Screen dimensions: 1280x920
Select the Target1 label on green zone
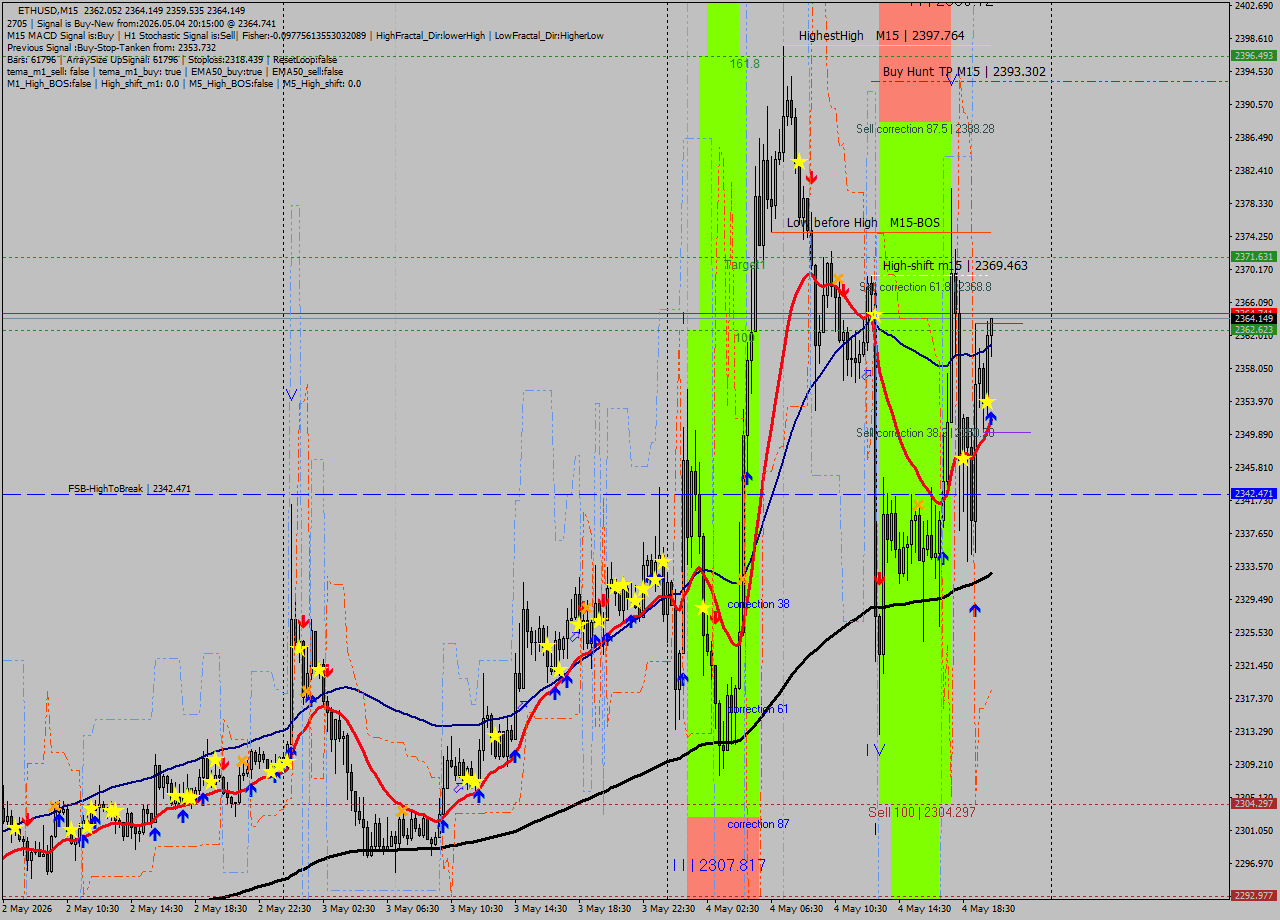click(744, 265)
